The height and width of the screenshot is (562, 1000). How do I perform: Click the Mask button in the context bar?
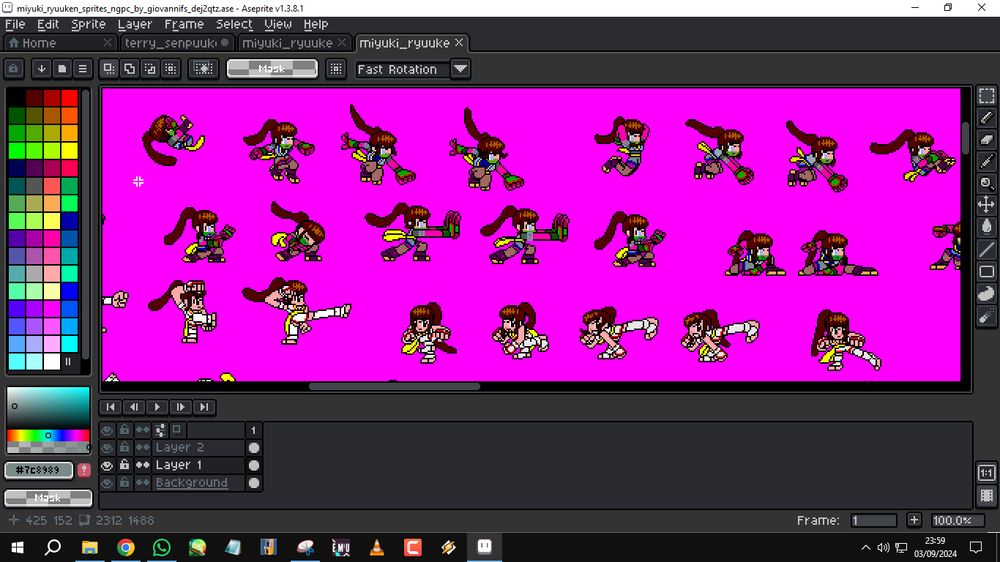point(272,69)
